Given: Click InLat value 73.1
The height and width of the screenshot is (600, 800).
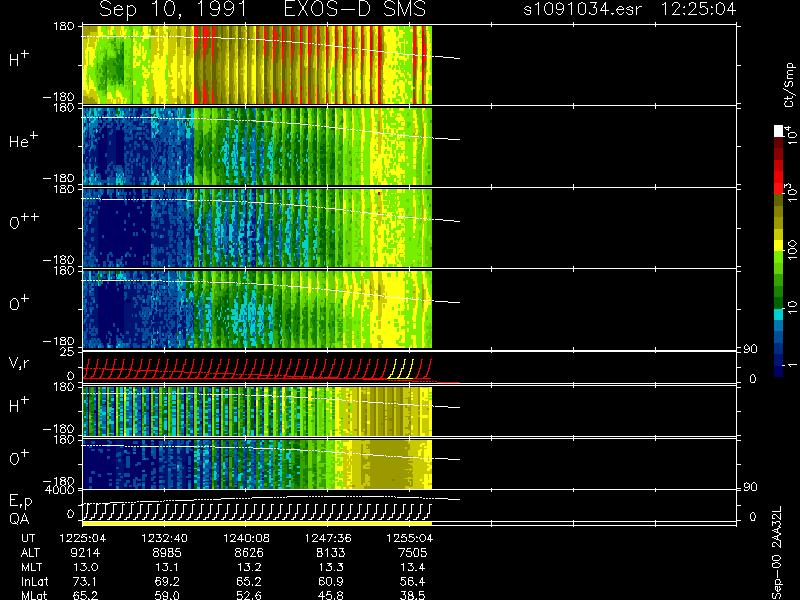Looking at the screenshot, I should [x=86, y=581].
